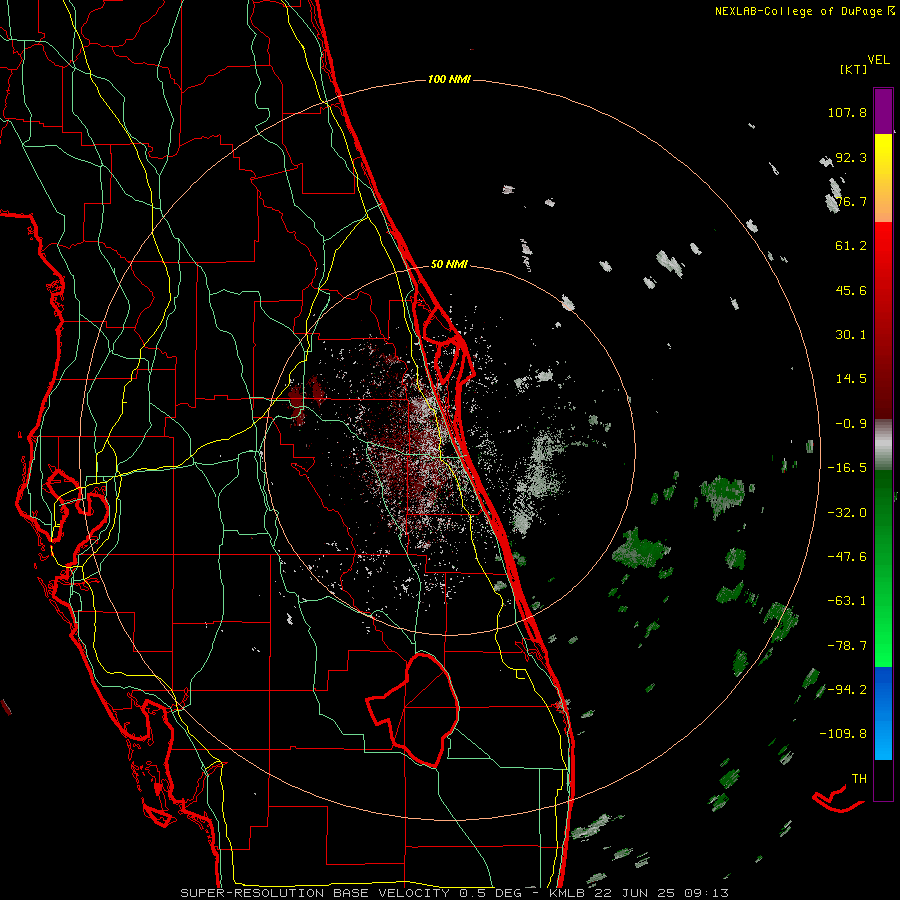
Task: Click the -63.1 velocity scale value
Action: click(847, 601)
